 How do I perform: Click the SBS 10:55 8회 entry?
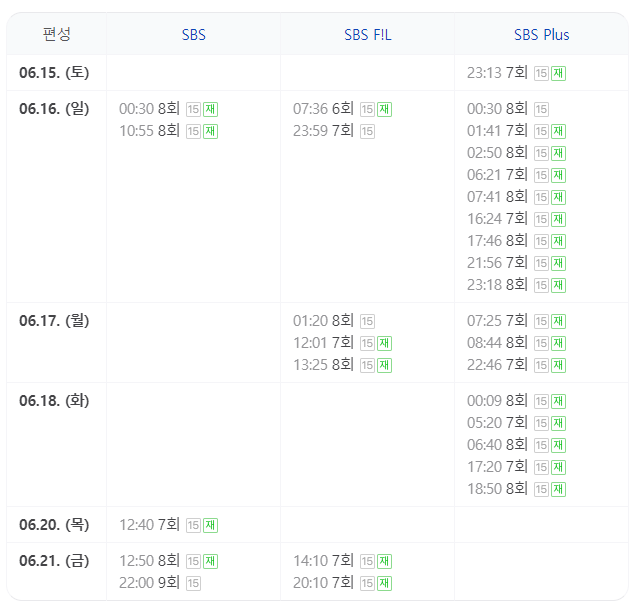(x=149, y=131)
